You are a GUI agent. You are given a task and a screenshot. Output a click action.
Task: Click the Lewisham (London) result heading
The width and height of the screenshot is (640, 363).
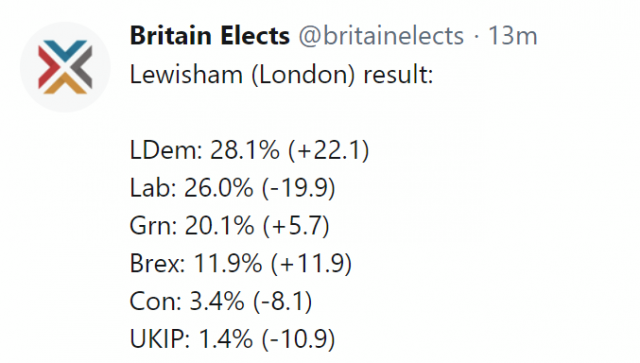click(281, 75)
